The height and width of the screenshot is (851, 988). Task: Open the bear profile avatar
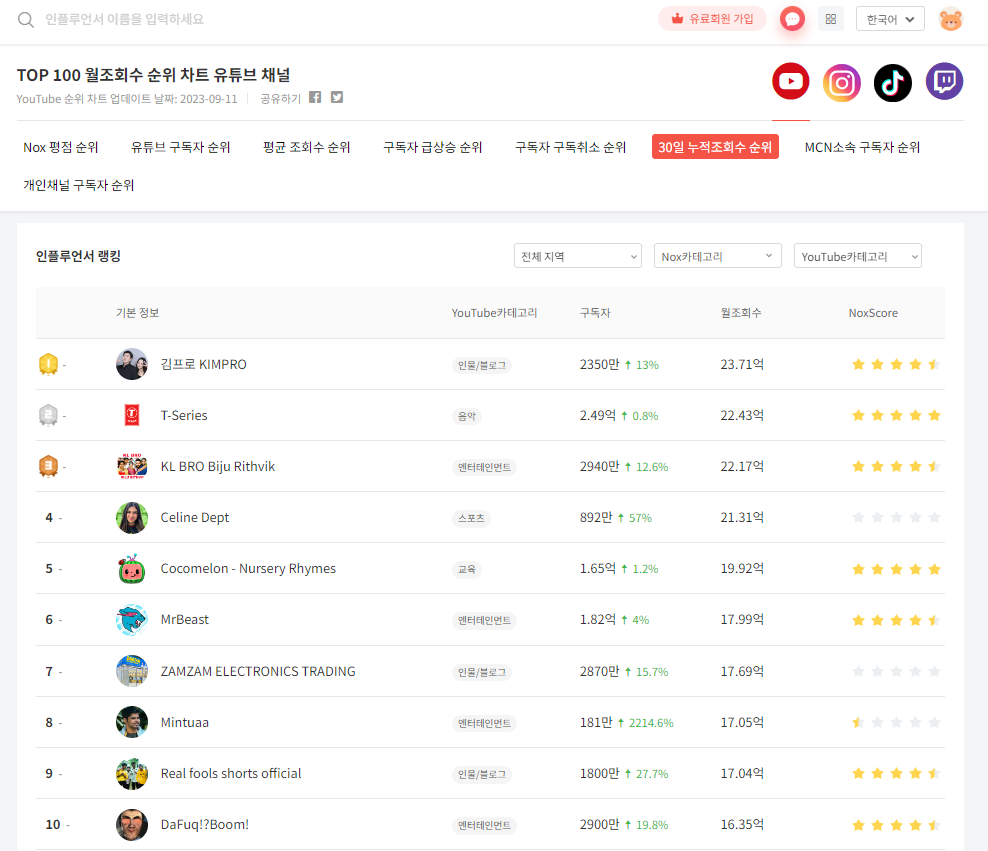tap(950, 20)
